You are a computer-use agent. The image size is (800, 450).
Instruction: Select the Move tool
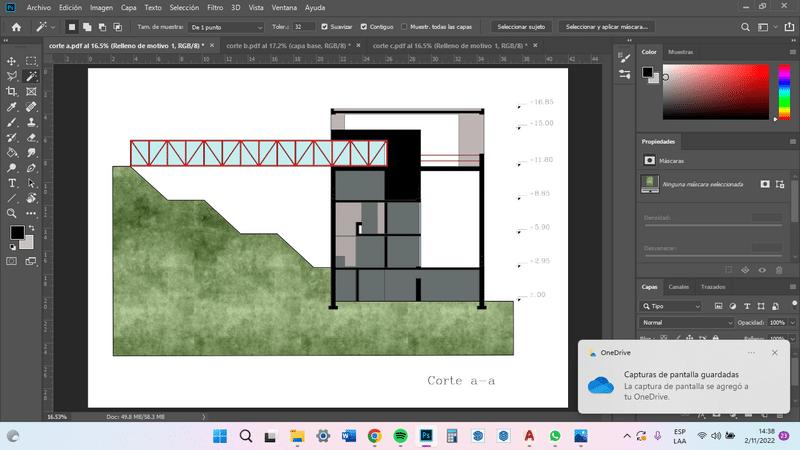12,61
